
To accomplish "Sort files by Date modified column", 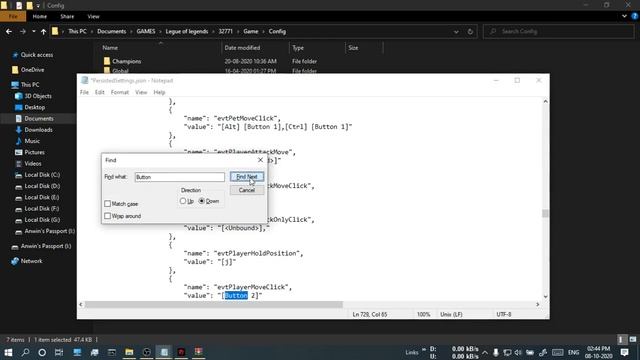I will (x=242, y=48).
